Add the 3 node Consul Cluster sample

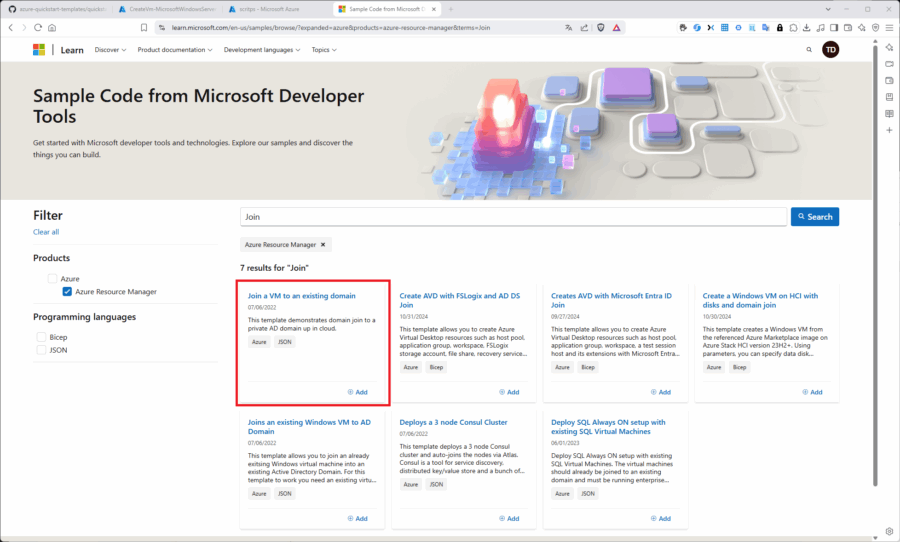click(x=509, y=518)
